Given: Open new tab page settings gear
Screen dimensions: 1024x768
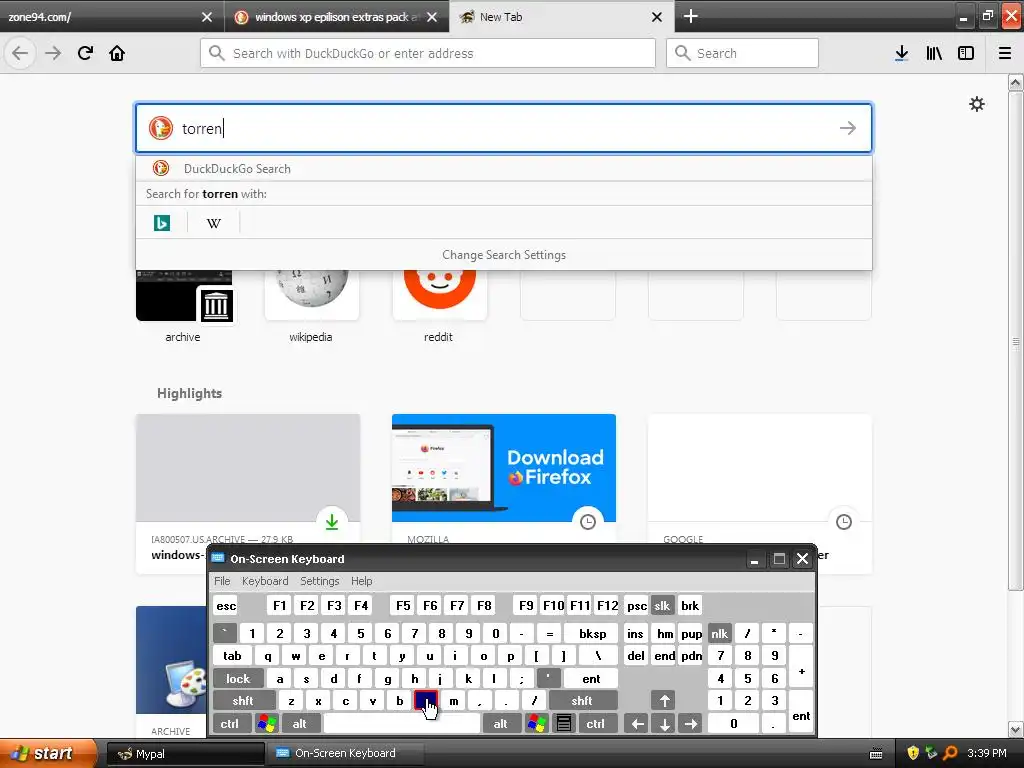Looking at the screenshot, I should pos(976,104).
